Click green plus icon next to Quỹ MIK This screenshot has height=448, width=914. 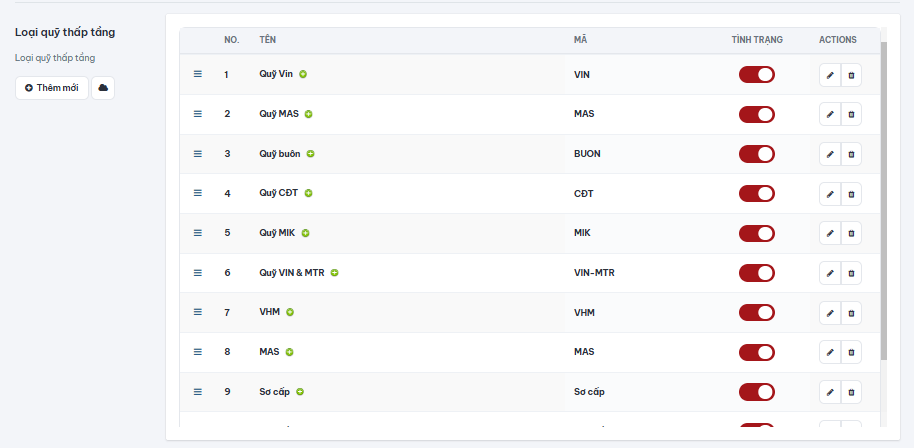[305, 233]
